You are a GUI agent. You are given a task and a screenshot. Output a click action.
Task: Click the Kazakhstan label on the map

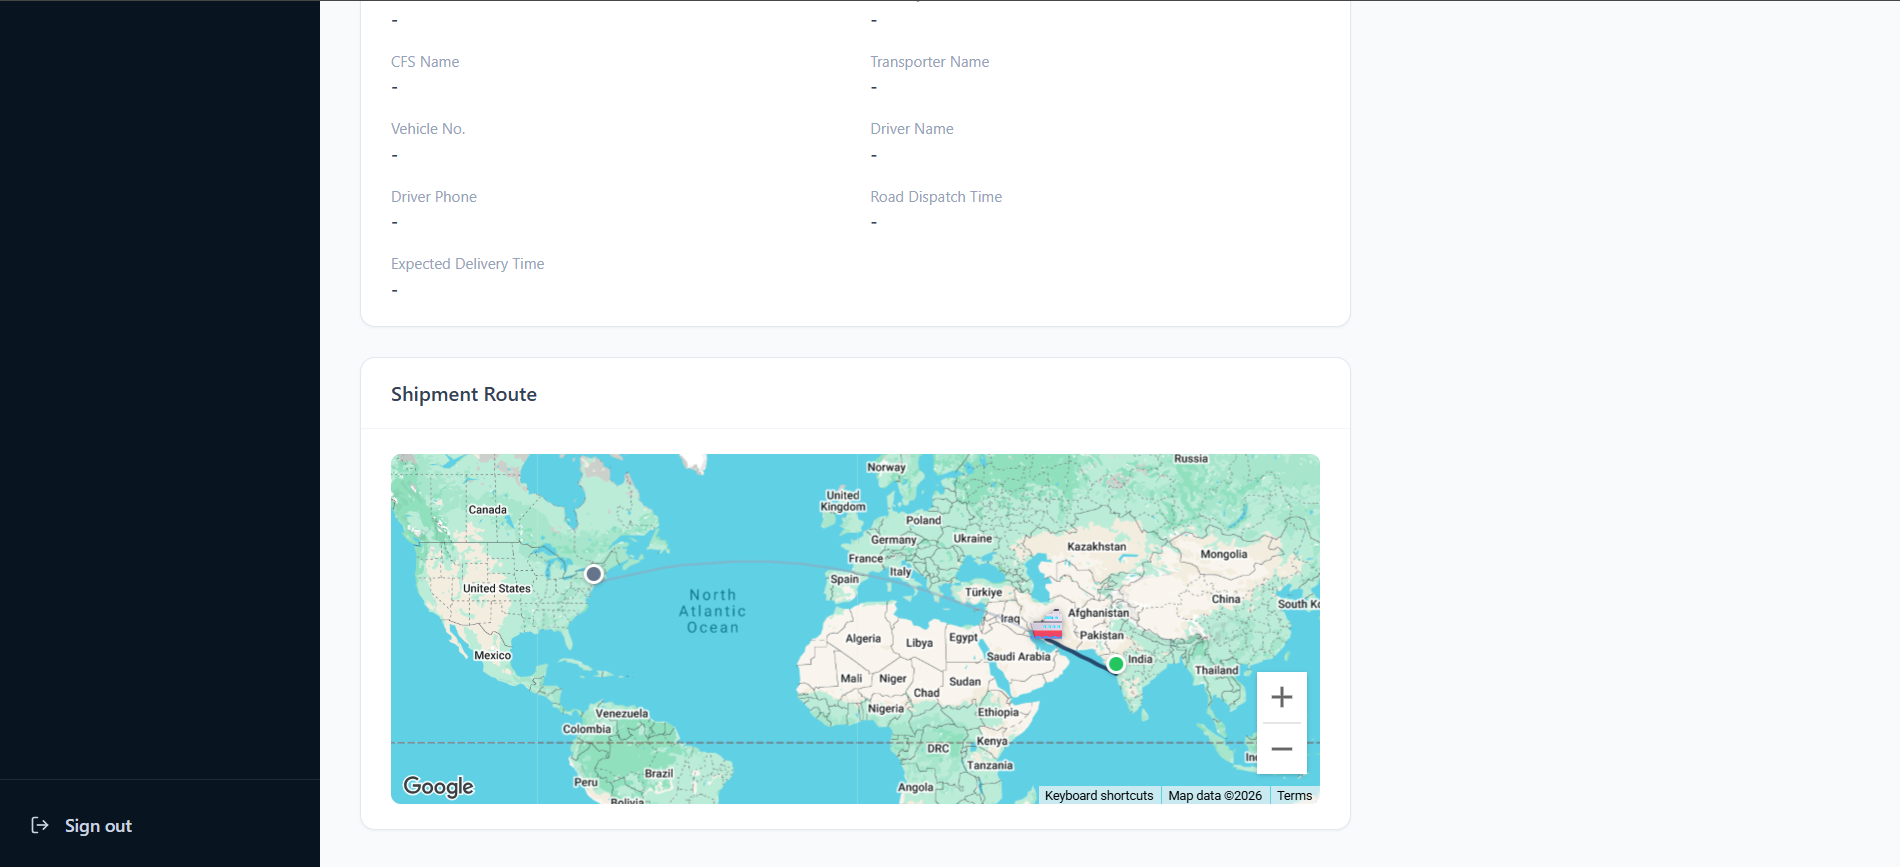click(1097, 547)
